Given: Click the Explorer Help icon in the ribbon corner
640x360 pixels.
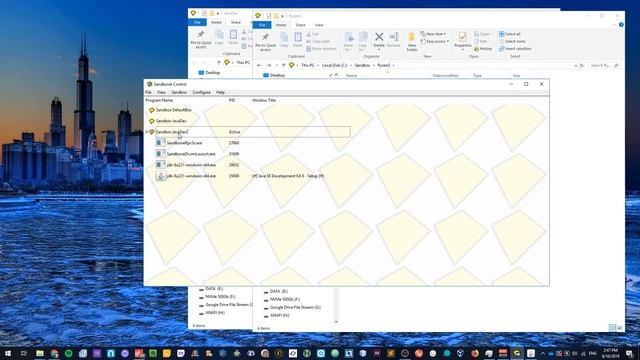Looking at the screenshot, I should (x=621, y=25).
